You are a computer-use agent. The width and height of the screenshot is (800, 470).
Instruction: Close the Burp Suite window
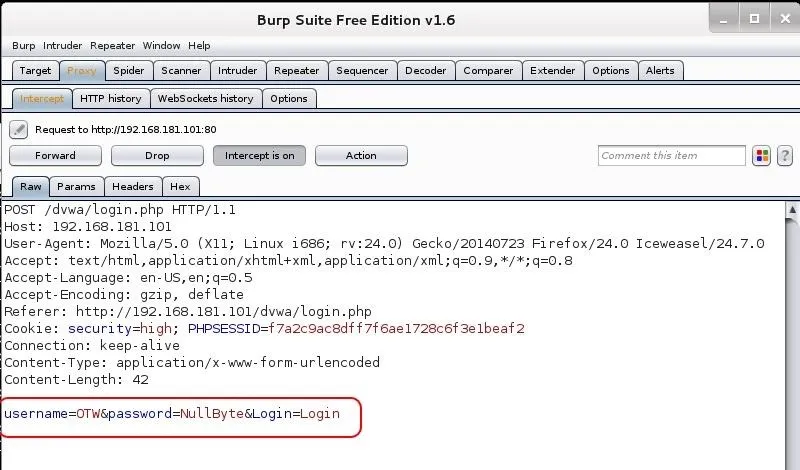[786, 19]
